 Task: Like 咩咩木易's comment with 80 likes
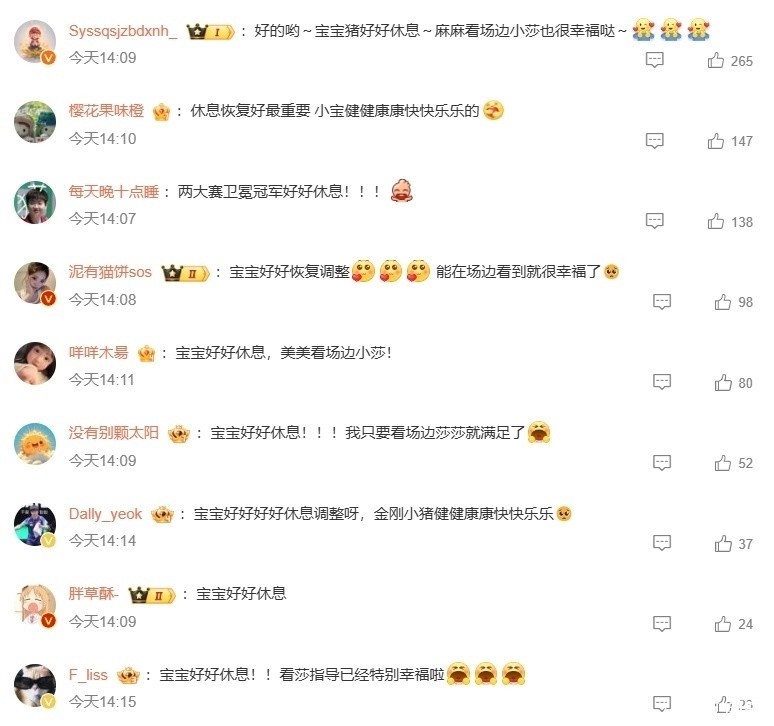tap(723, 382)
